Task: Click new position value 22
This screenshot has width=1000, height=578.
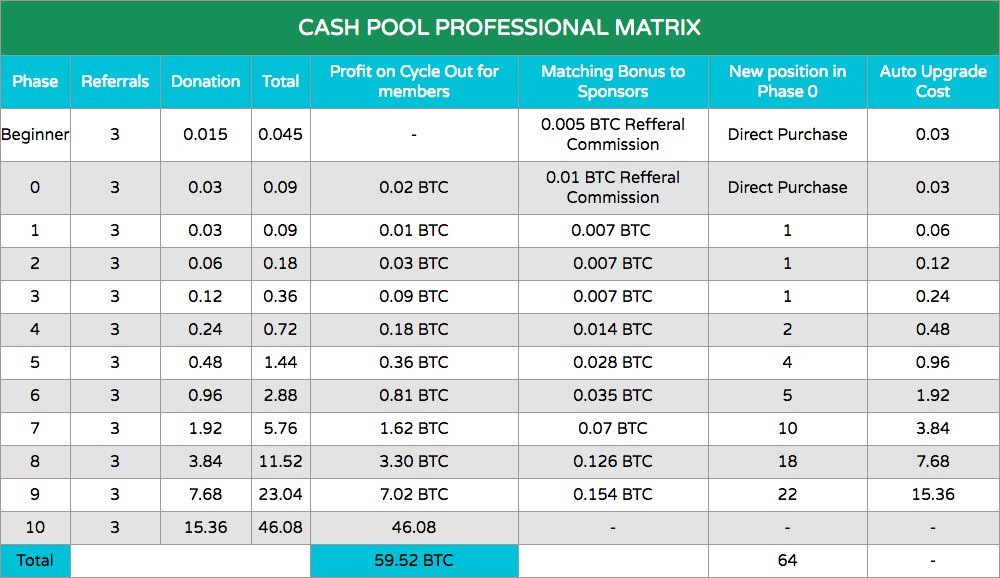Action: pos(788,494)
